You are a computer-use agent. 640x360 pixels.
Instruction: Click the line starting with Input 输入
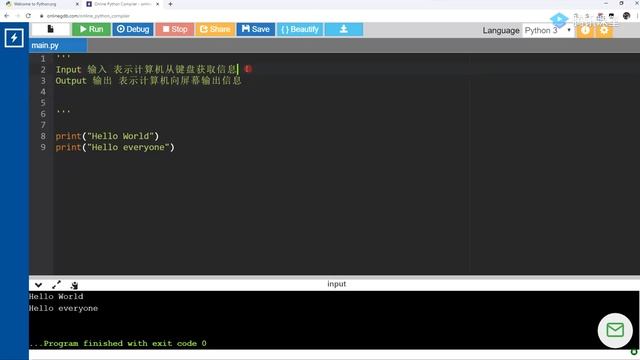[x=147, y=69]
